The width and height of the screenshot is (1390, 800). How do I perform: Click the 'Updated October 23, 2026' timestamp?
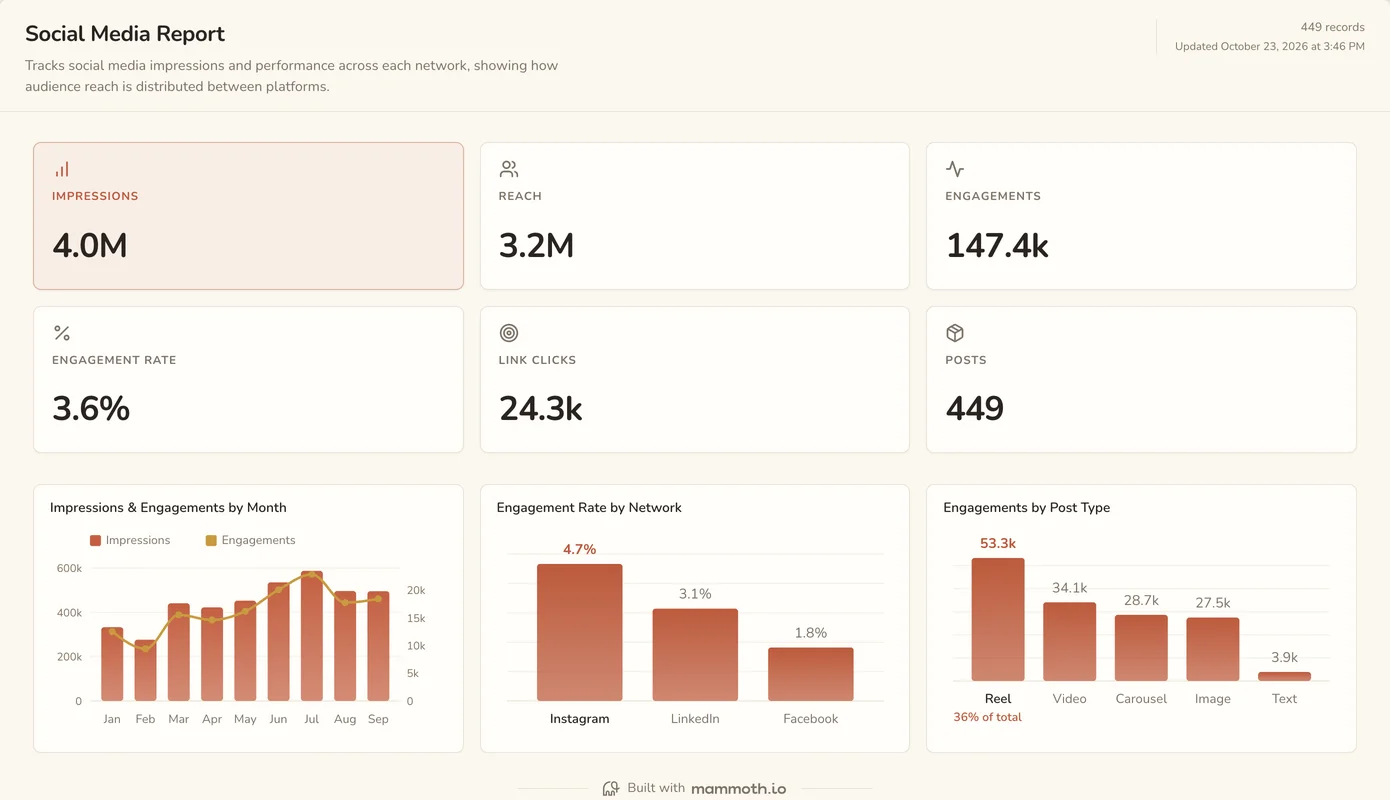point(1270,46)
